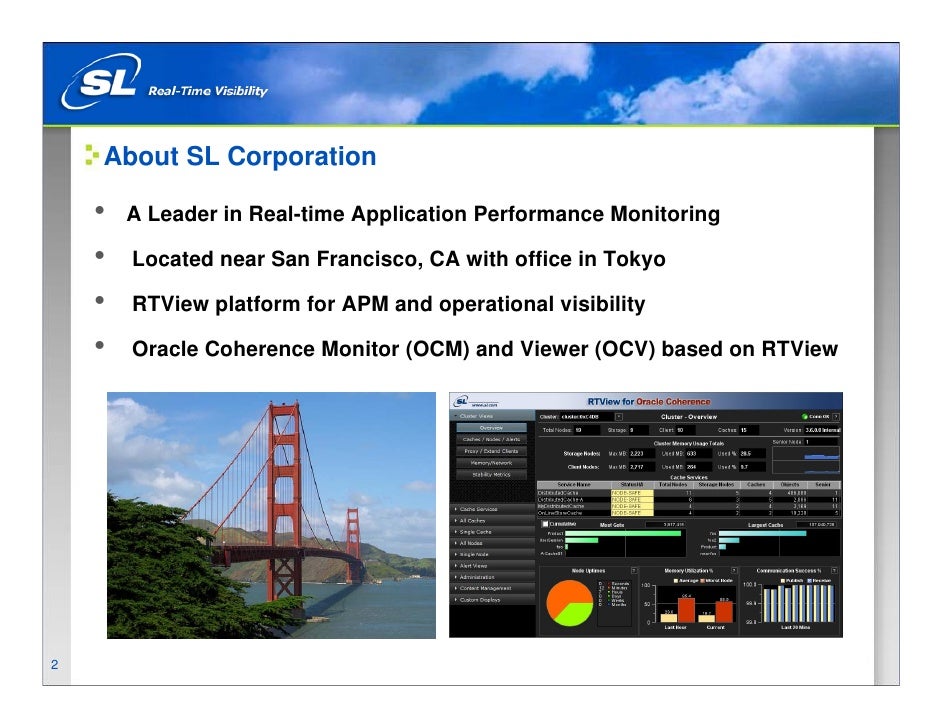Viewport: 942px width, 728px height.
Task: Click the green Conn OK status indicator
Action: (804, 417)
